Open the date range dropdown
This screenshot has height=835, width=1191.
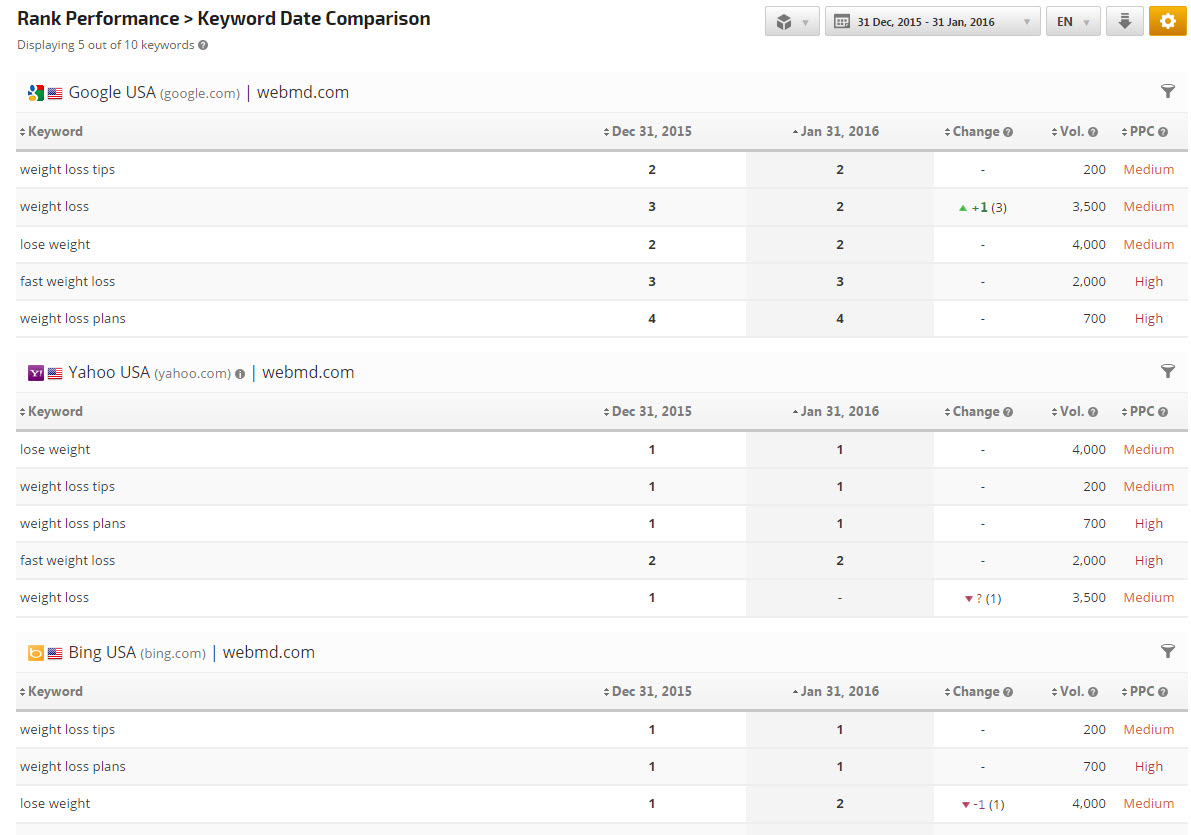point(932,21)
